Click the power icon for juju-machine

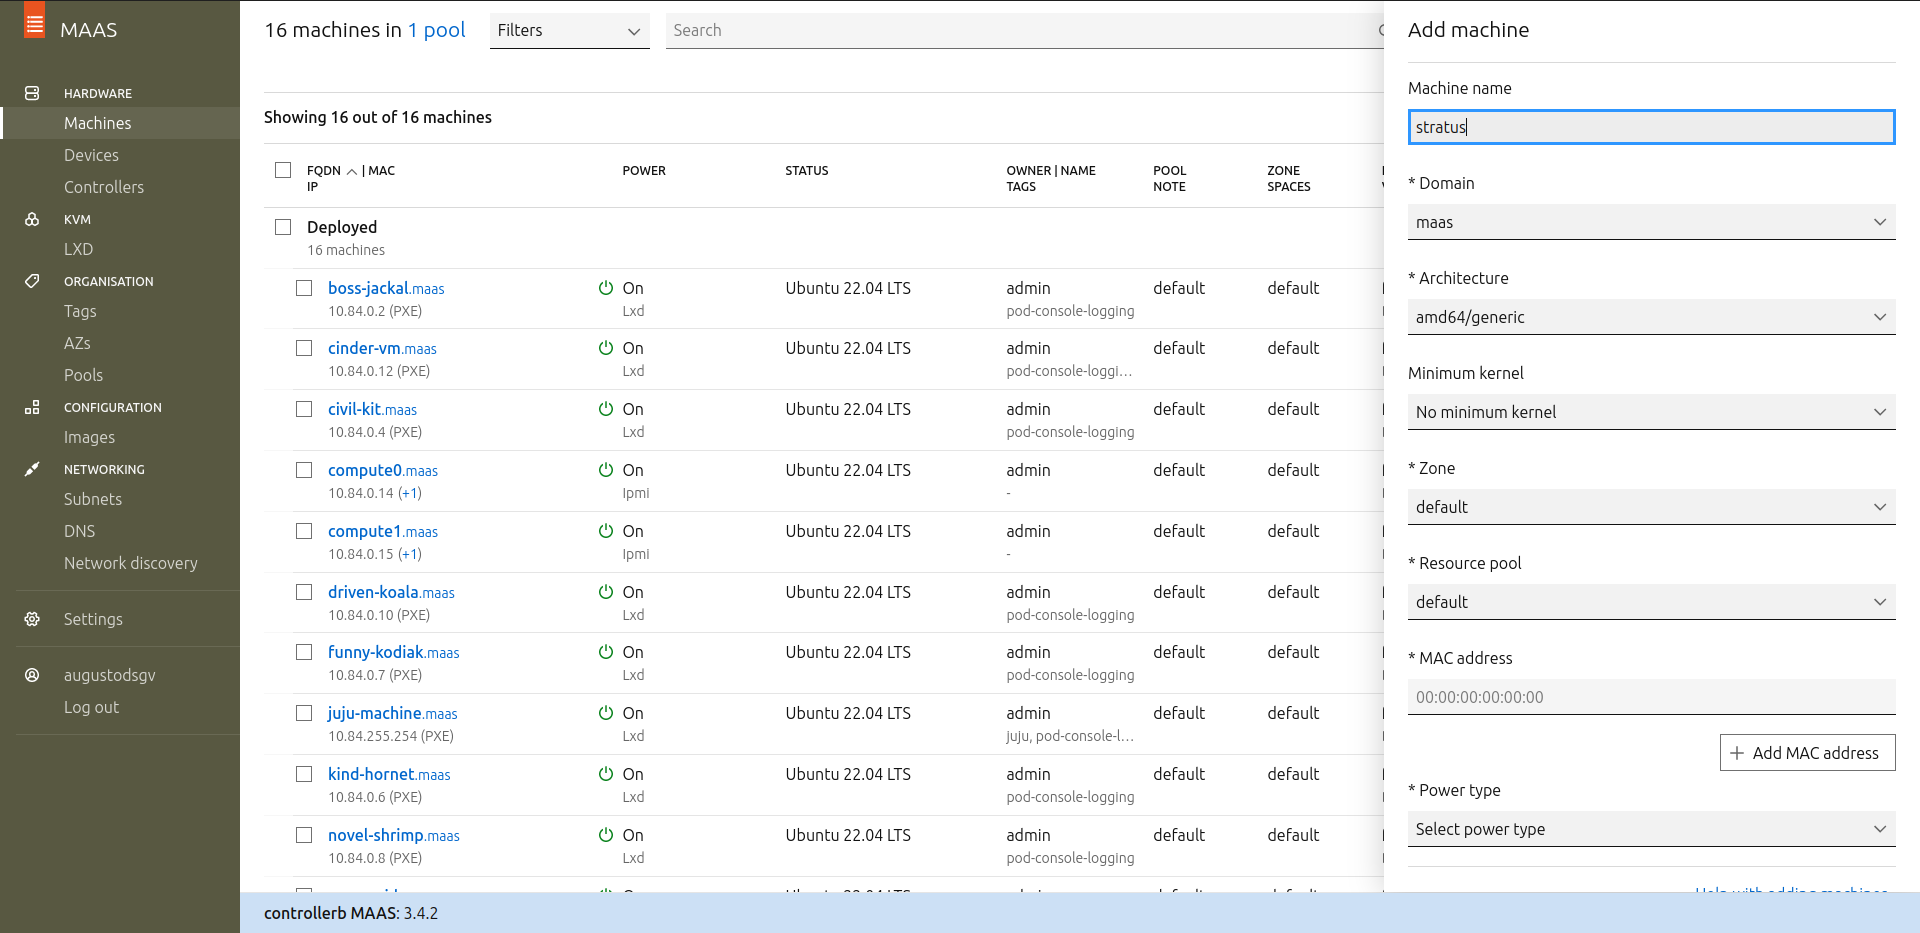606,713
